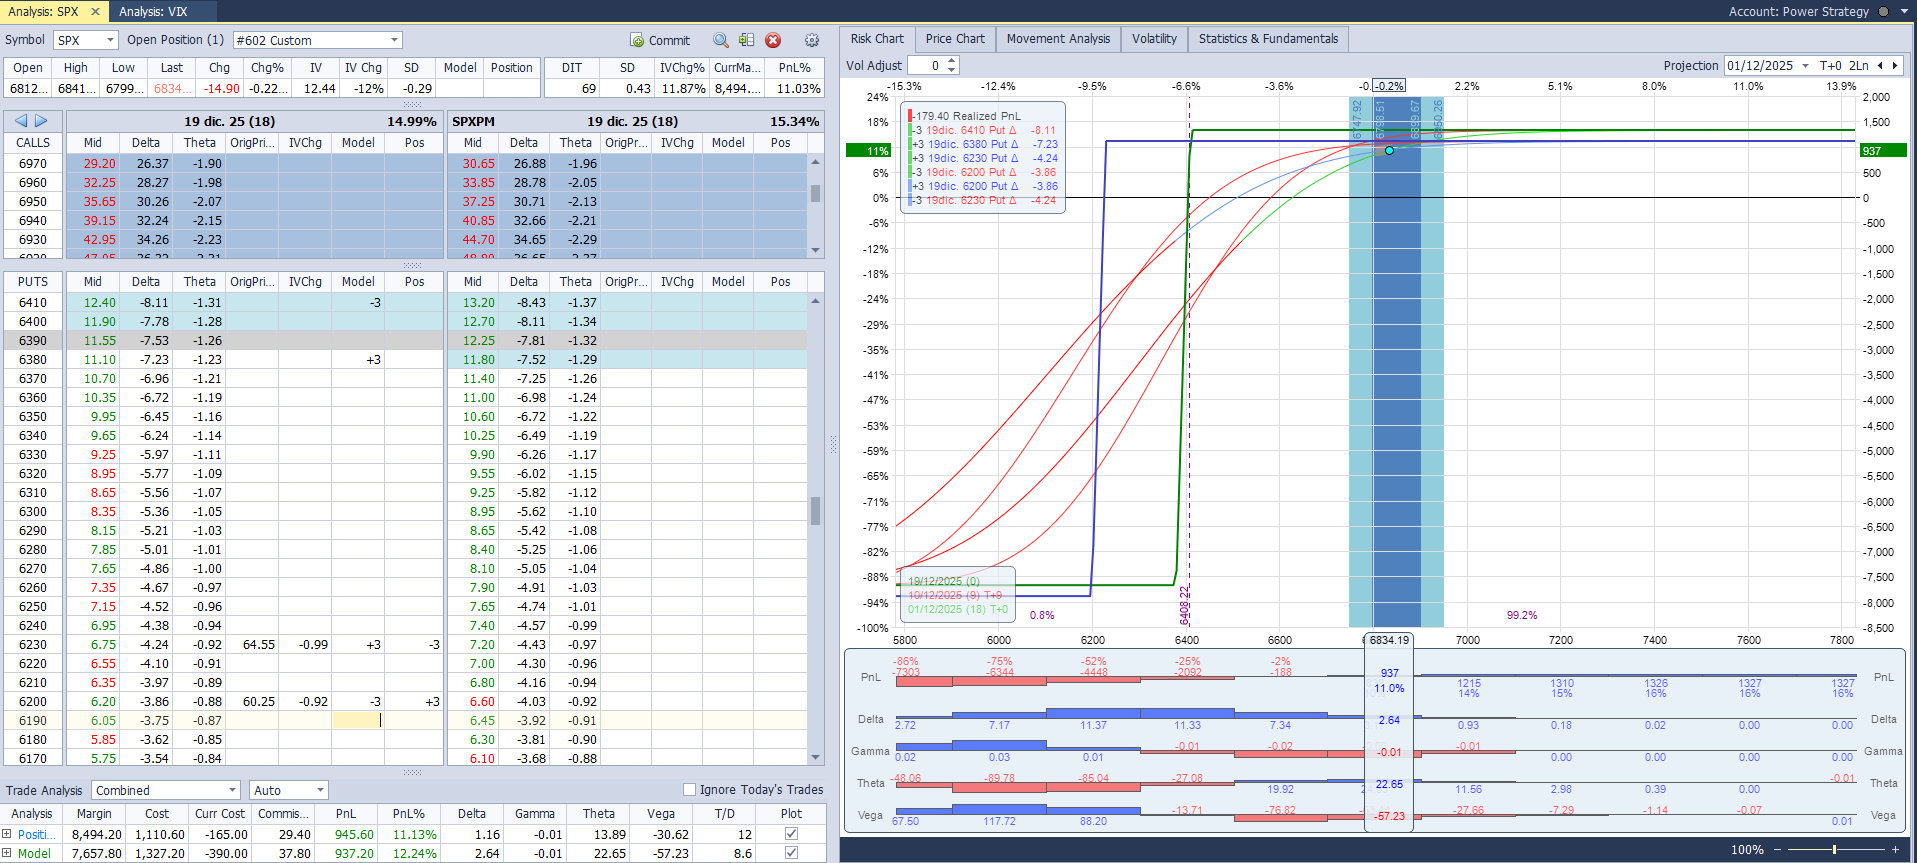Click the 2Ln projection lines button
This screenshot has height=863, width=1917.
coord(1858,66)
